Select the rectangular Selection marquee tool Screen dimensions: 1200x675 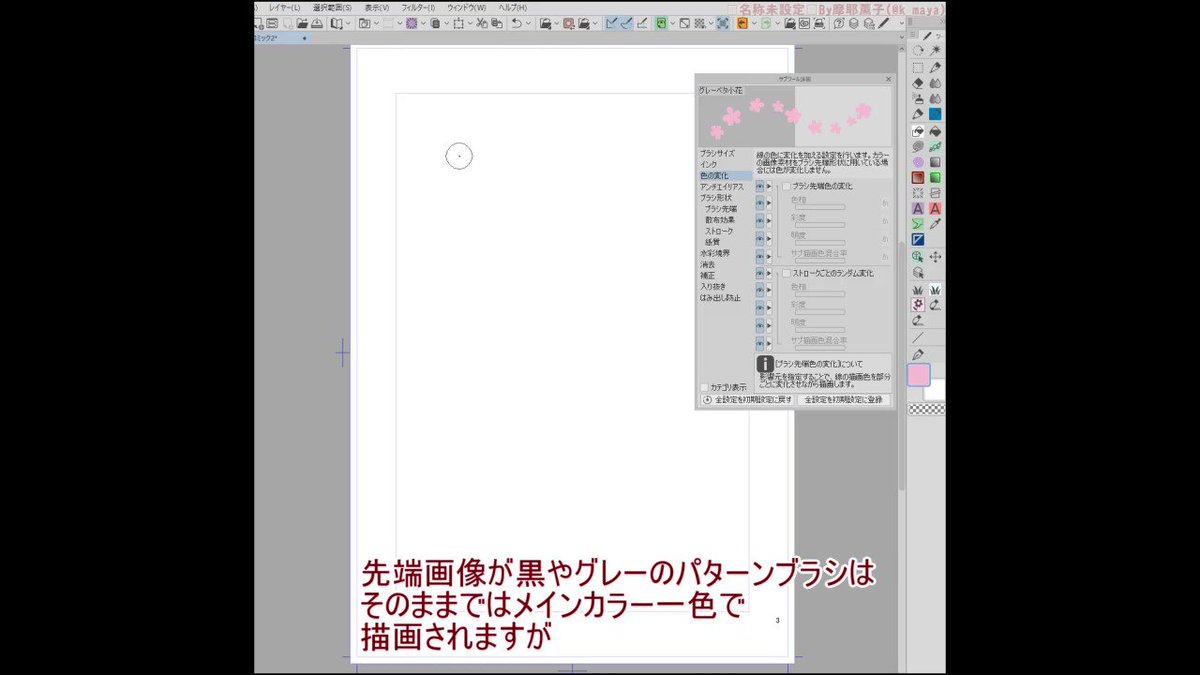pyautogui.click(x=918, y=69)
